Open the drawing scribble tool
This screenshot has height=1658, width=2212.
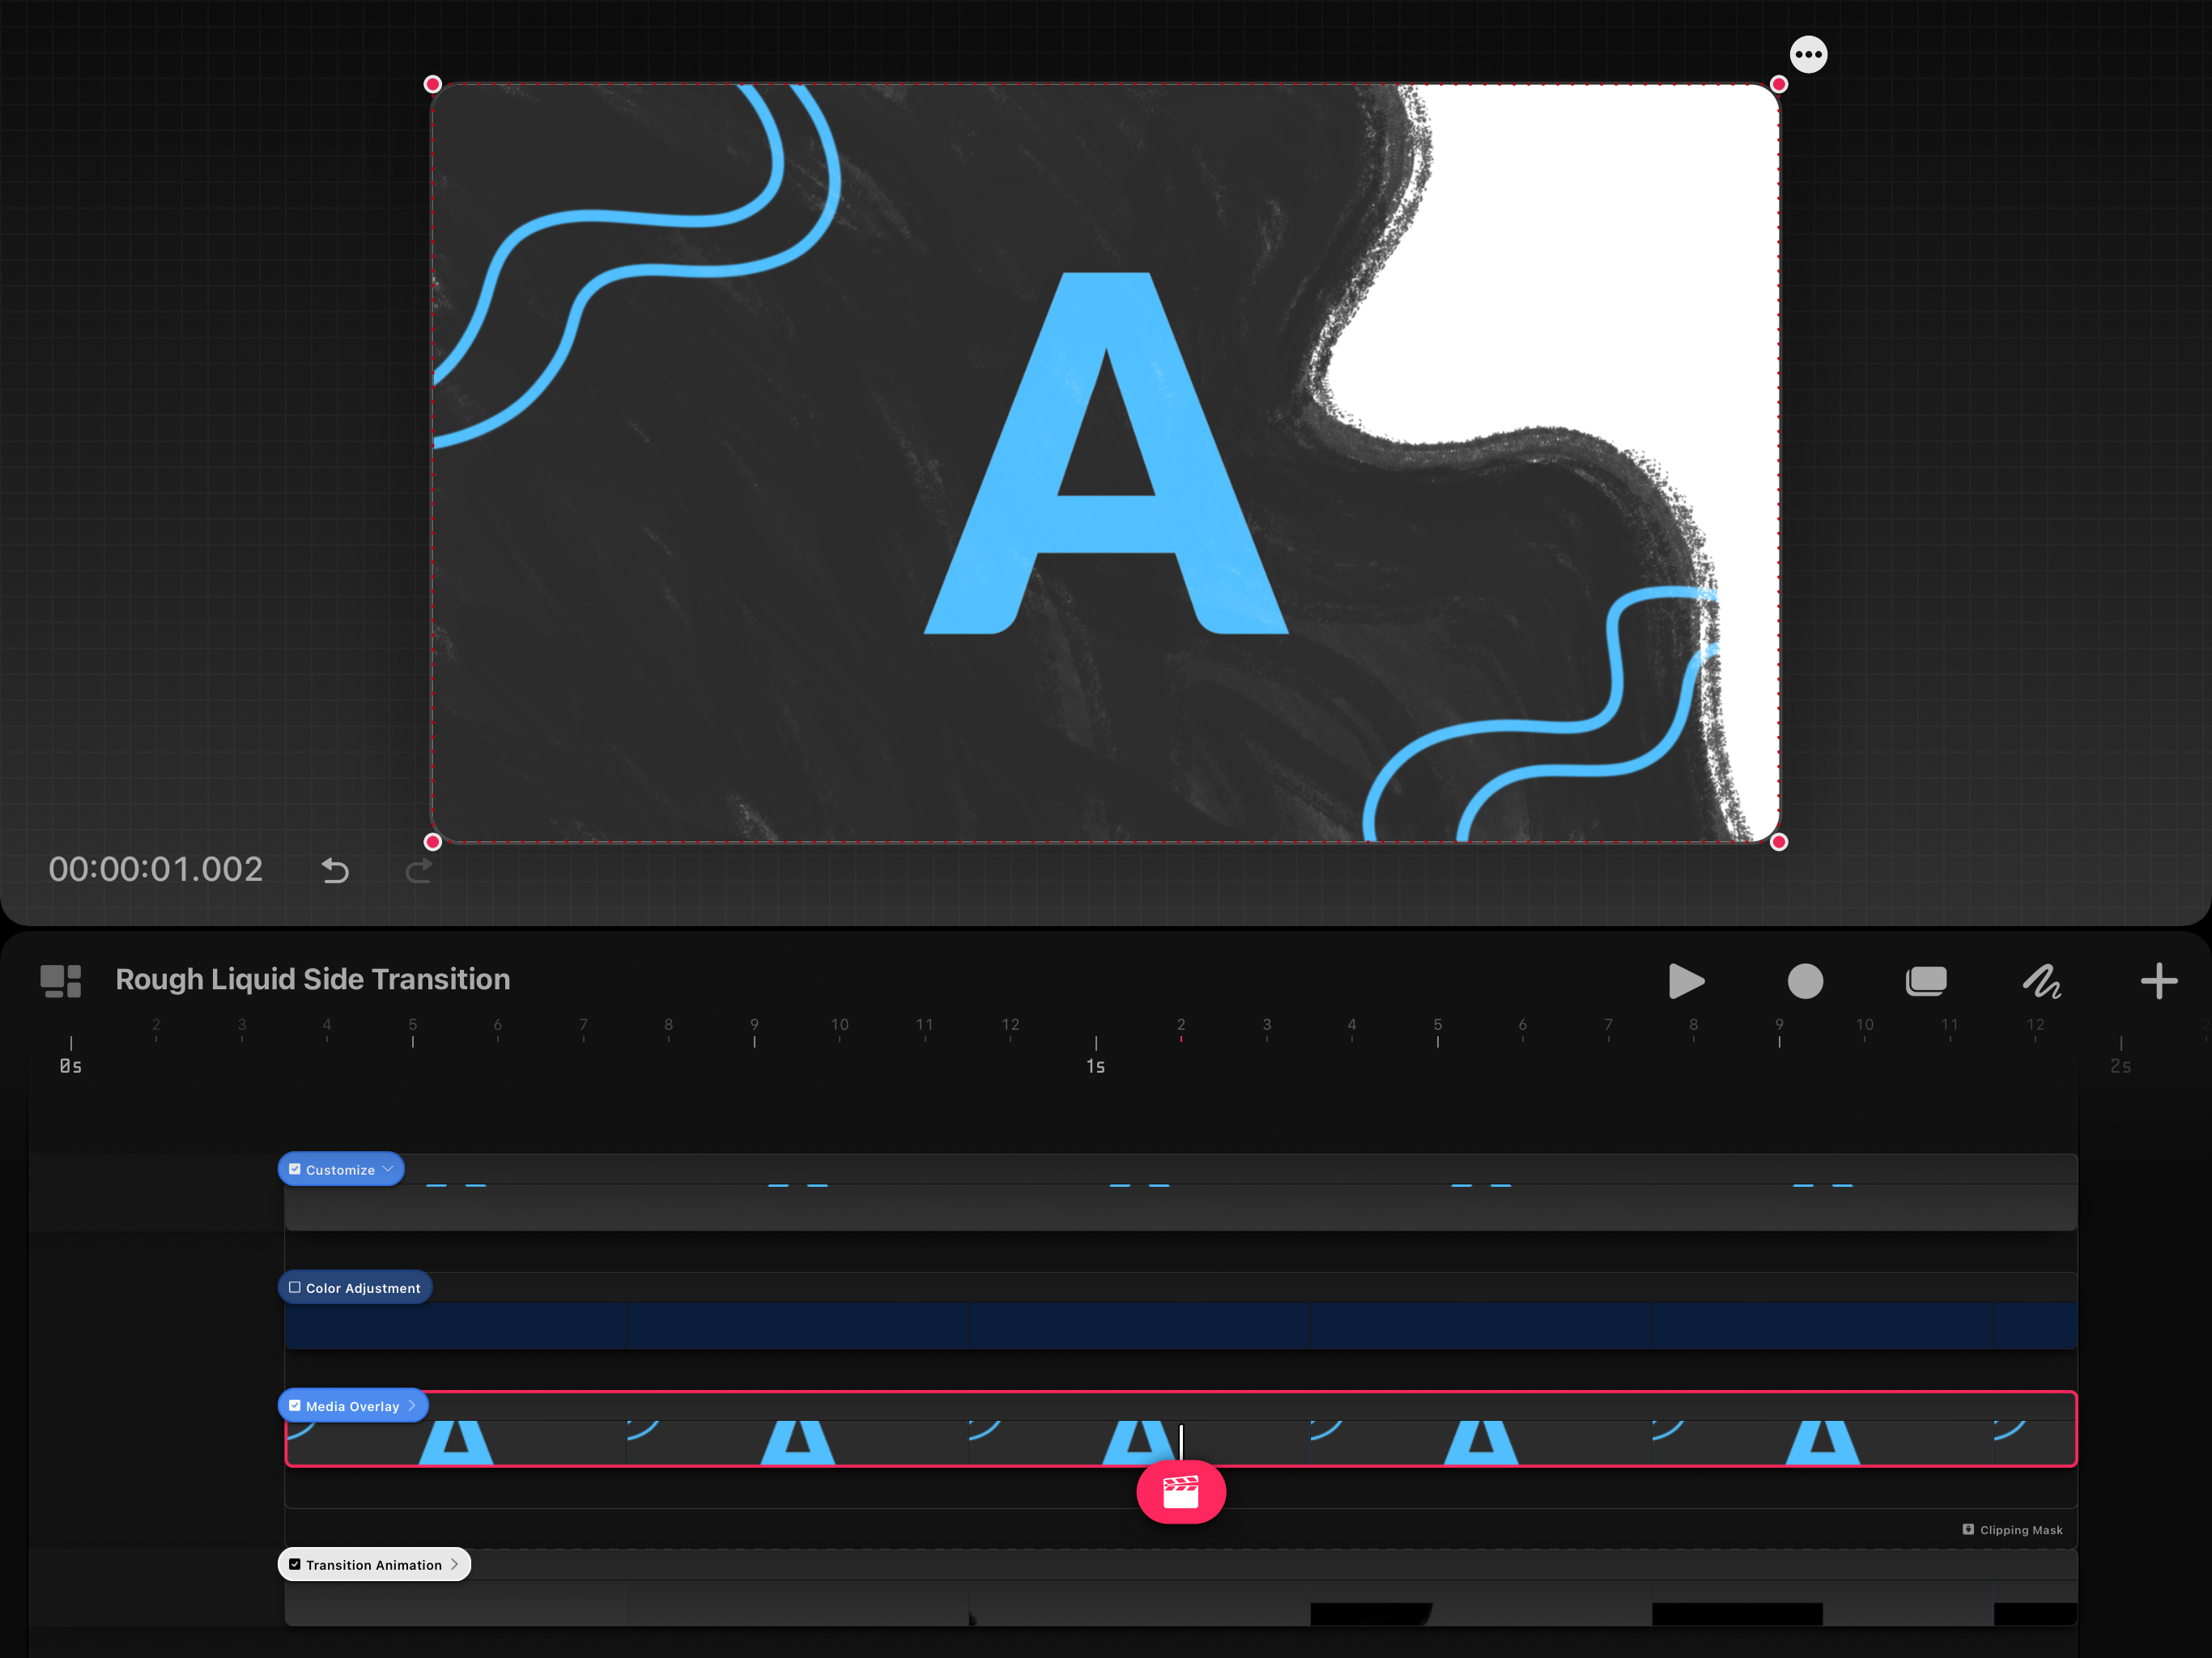2042,981
